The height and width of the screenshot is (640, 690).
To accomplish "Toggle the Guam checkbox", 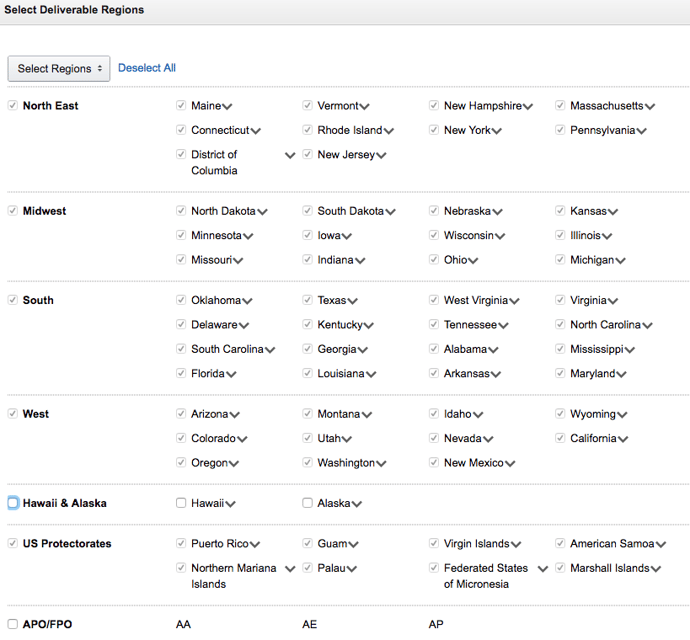I will click(308, 544).
